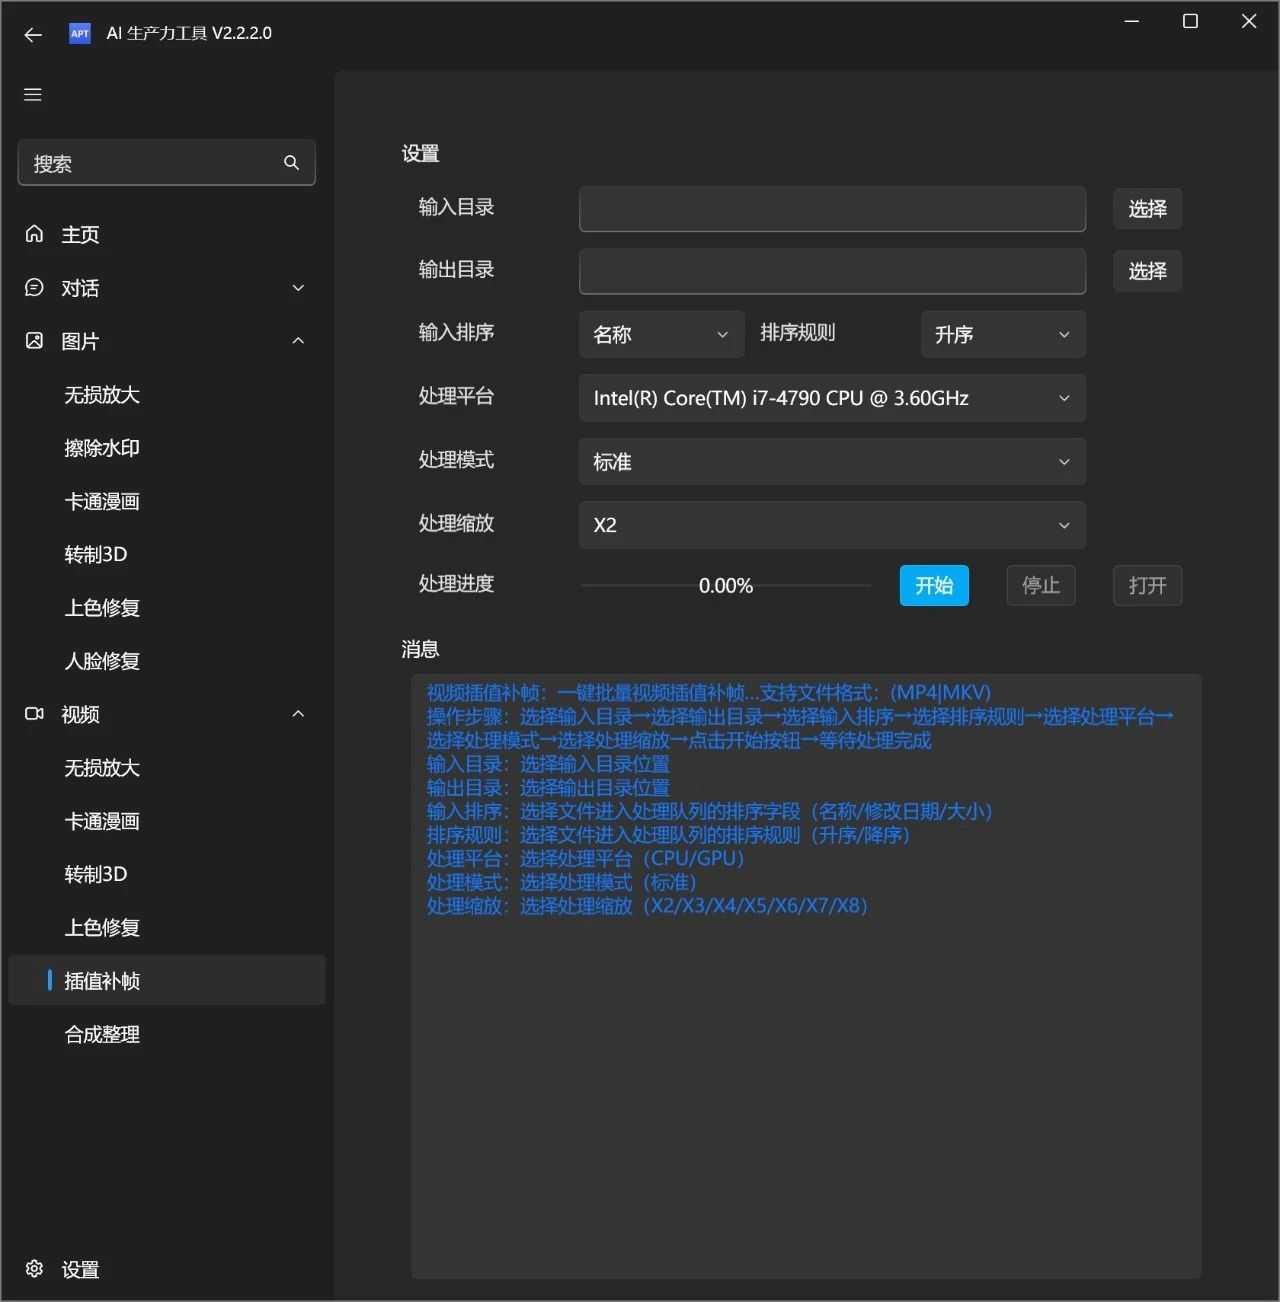Open 设置 at sidebar bottom
Screen dimensions: 1280x1302
[x=167, y=1269]
